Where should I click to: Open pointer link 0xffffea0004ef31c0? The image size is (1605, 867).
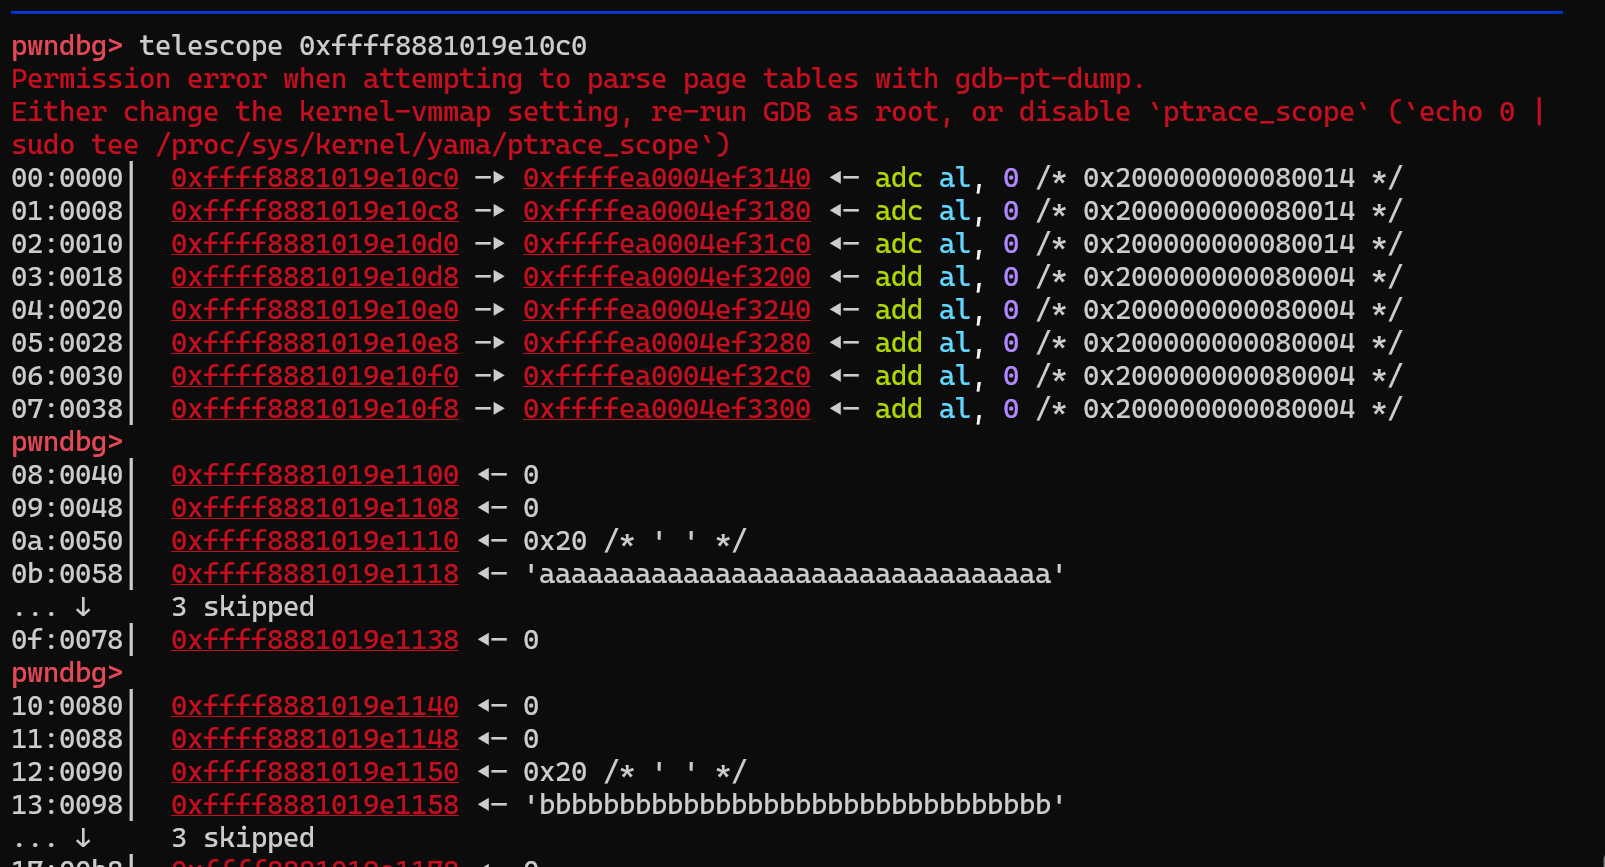tap(667, 244)
